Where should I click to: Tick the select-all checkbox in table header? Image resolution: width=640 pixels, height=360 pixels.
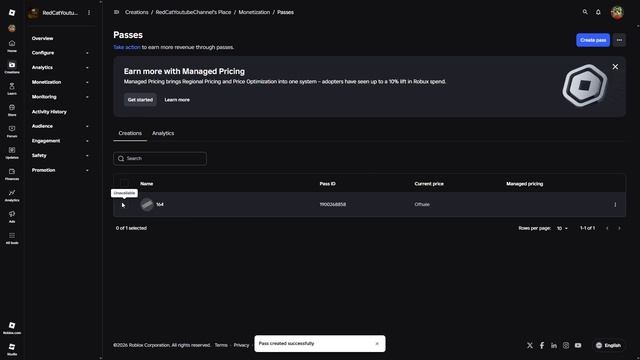click(x=124, y=184)
